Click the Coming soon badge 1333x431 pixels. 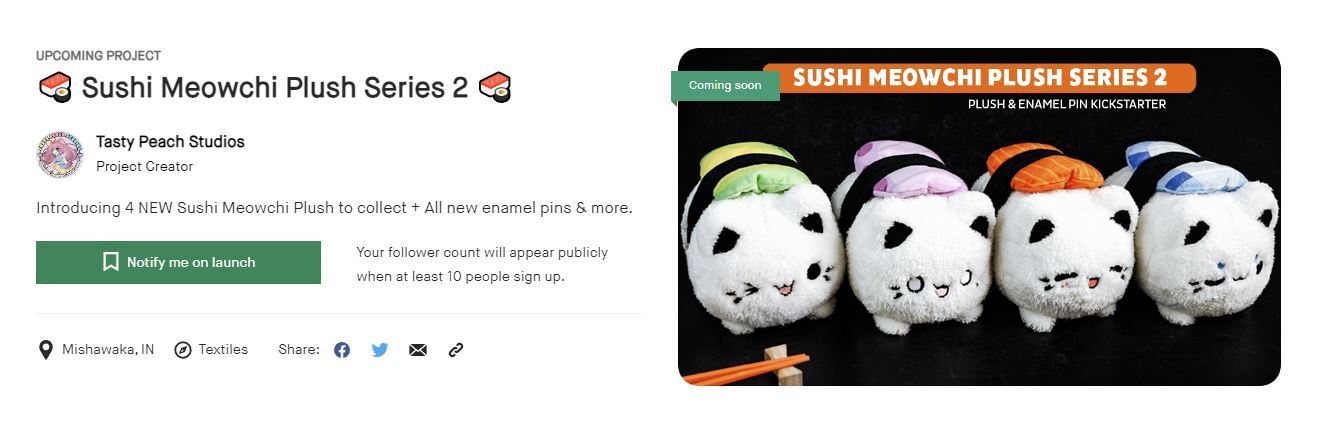tap(725, 85)
